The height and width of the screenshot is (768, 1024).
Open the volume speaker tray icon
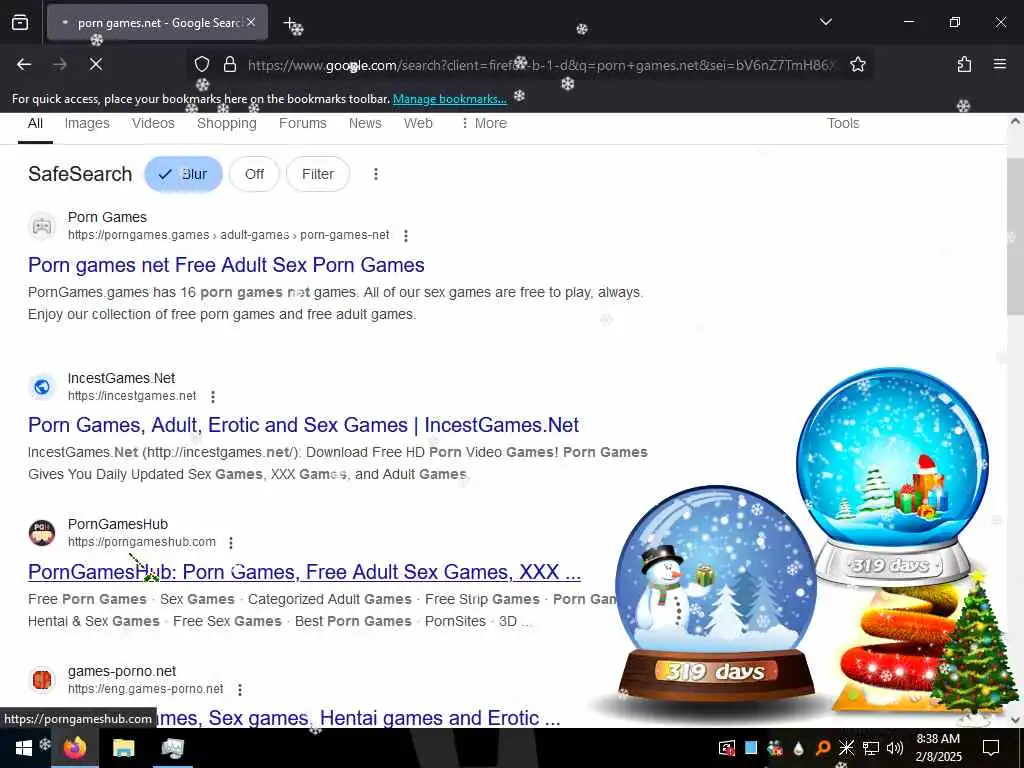[895, 748]
